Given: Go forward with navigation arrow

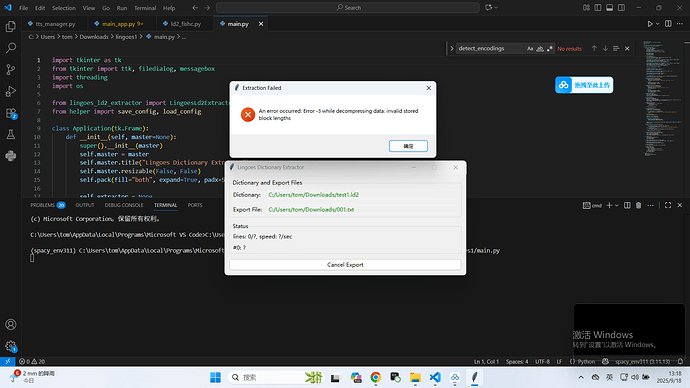Looking at the screenshot, I should point(207,7).
